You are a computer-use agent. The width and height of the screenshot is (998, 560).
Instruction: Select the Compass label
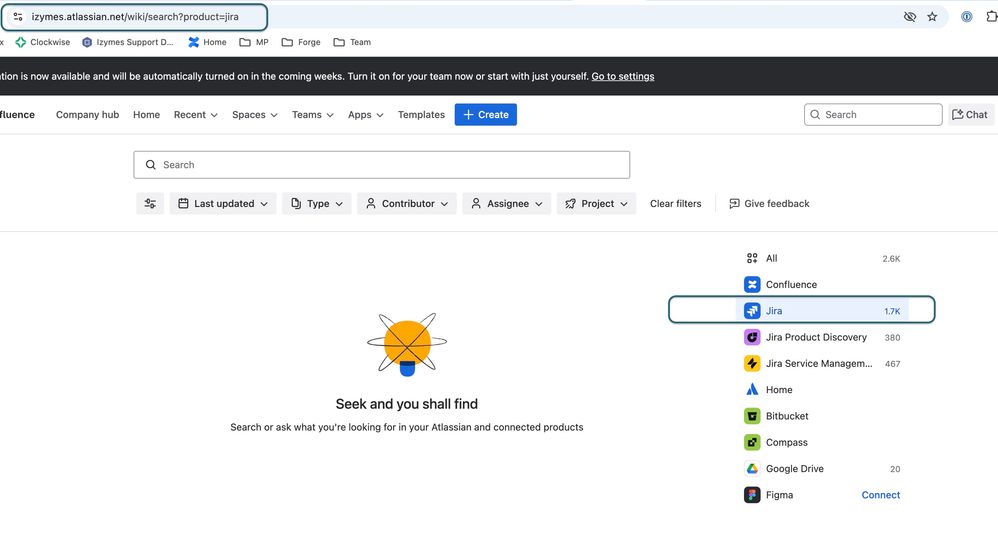[x=787, y=442]
